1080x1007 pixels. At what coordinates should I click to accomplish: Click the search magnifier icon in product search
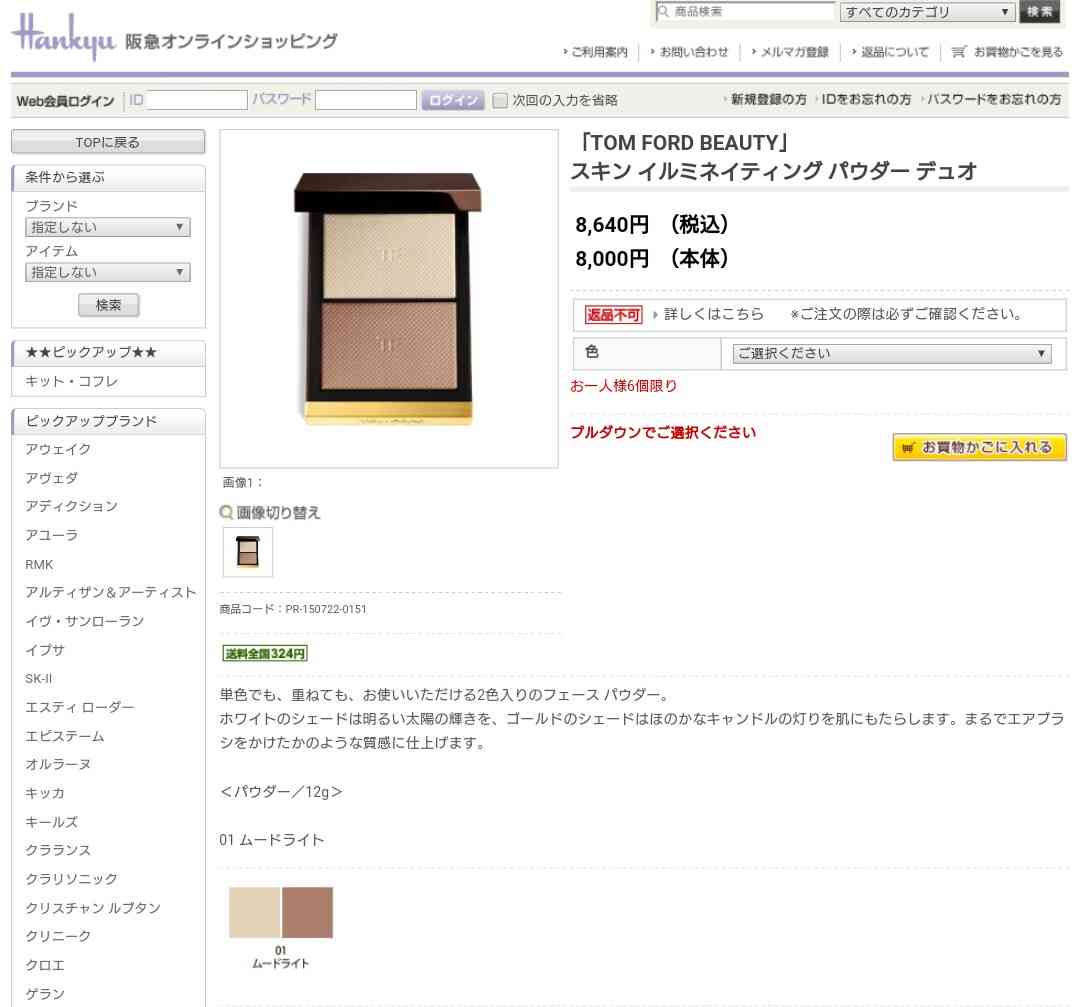pyautogui.click(x=663, y=11)
